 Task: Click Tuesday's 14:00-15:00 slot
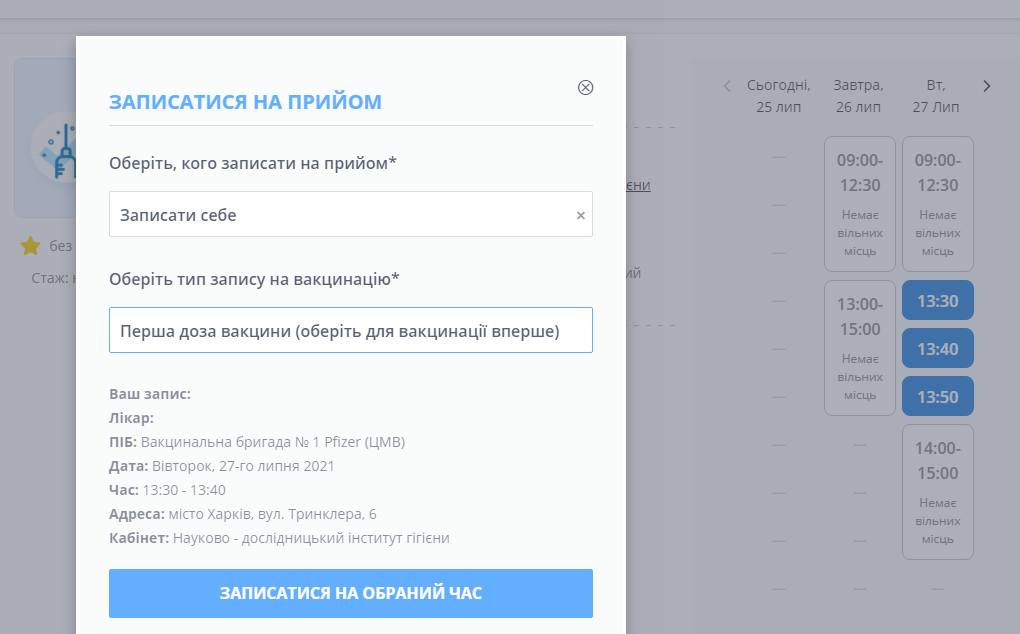(937, 492)
